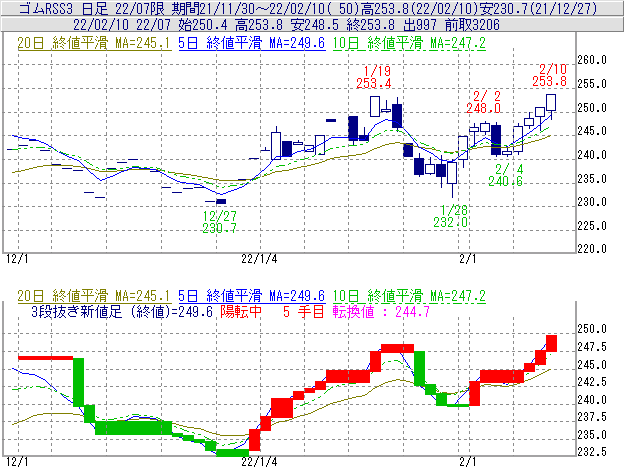The width and height of the screenshot is (624, 475).
Task: Click the 255.0 price axis label
Action: point(592,84)
